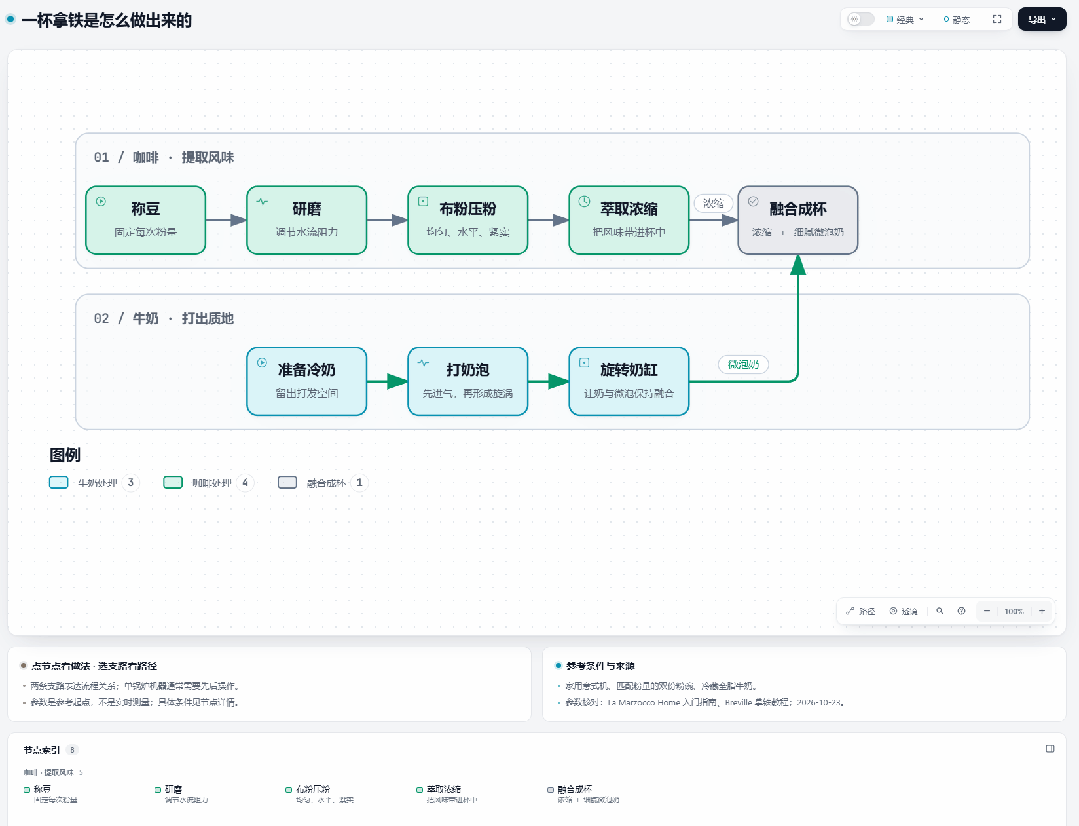Select 萃取浓缩 in the node index list
The height and width of the screenshot is (826, 1079).
pos(447,794)
